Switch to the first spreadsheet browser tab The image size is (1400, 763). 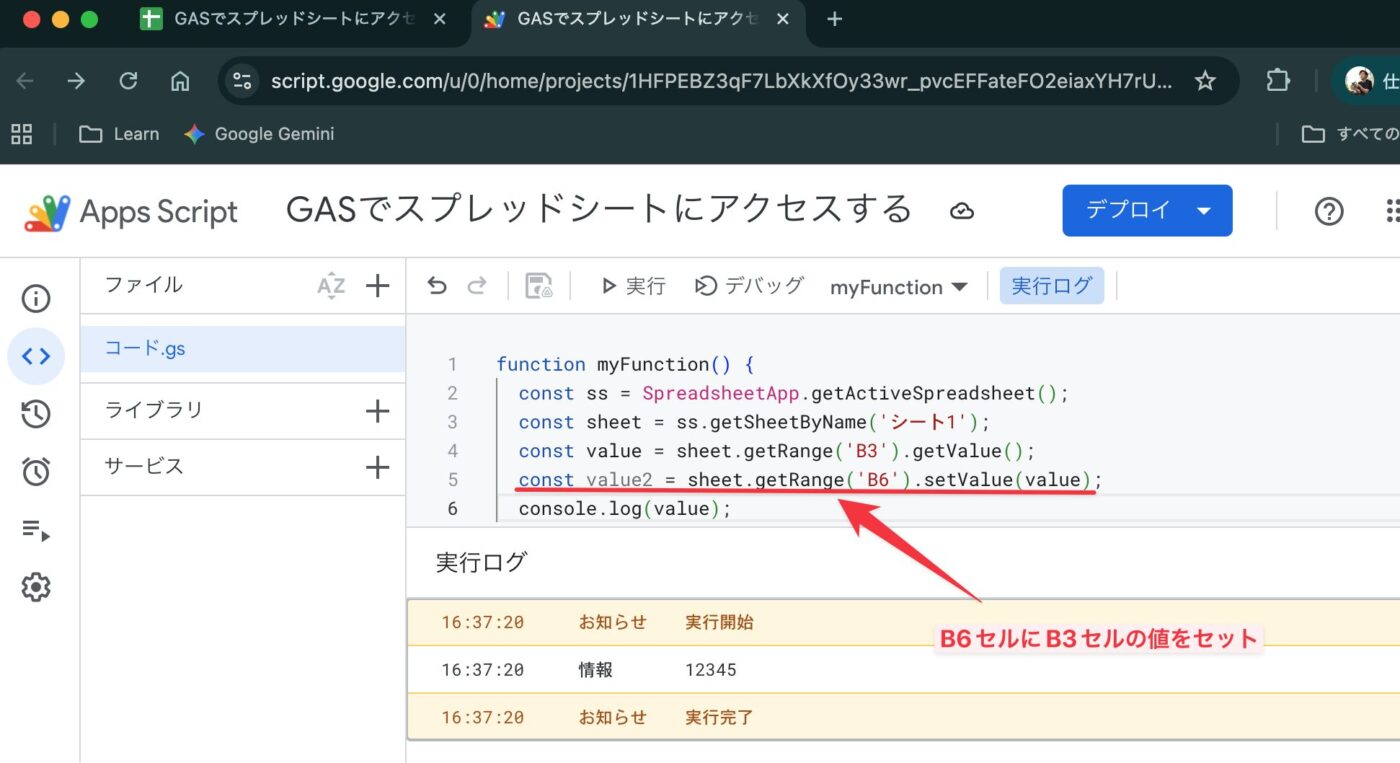point(292,20)
